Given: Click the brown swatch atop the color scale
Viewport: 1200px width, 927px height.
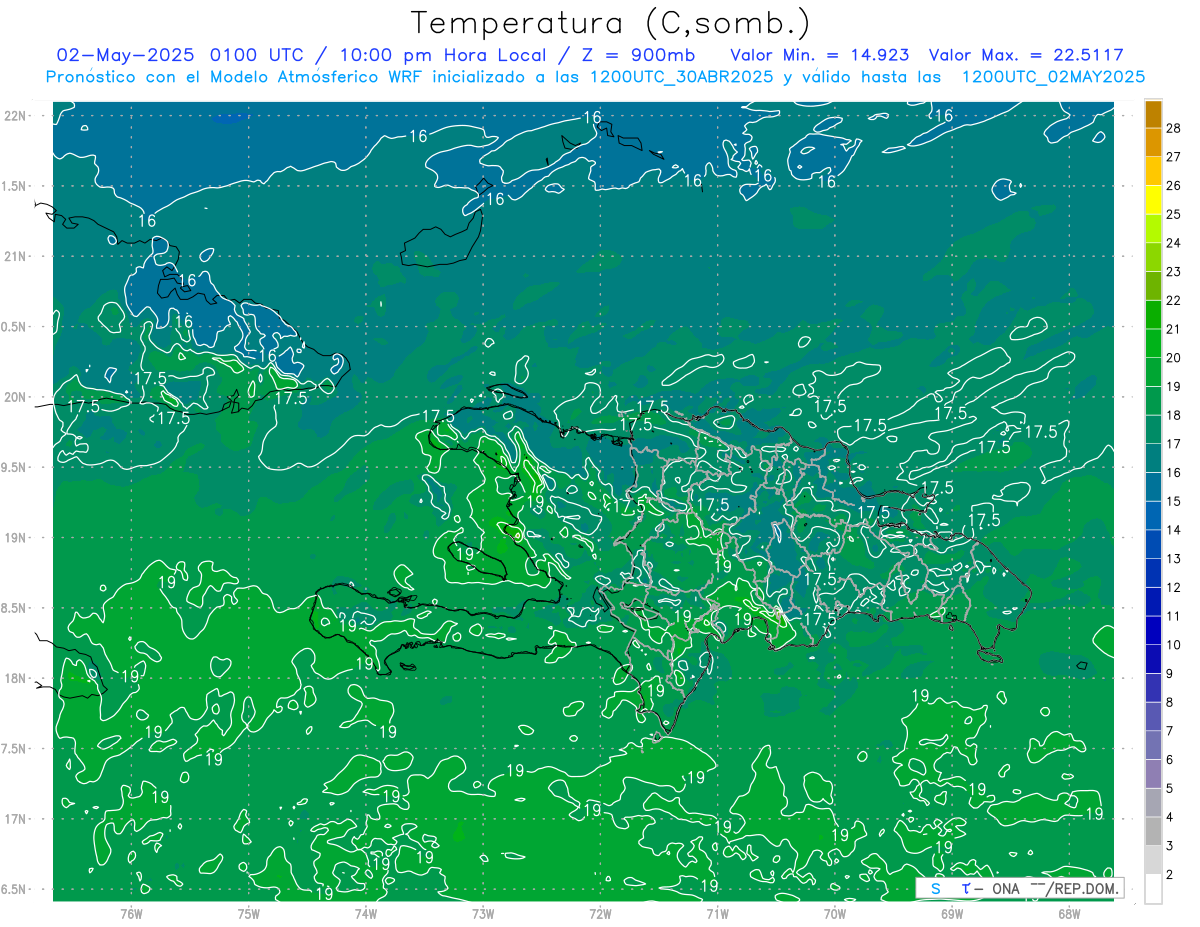Looking at the screenshot, I should tap(1153, 115).
